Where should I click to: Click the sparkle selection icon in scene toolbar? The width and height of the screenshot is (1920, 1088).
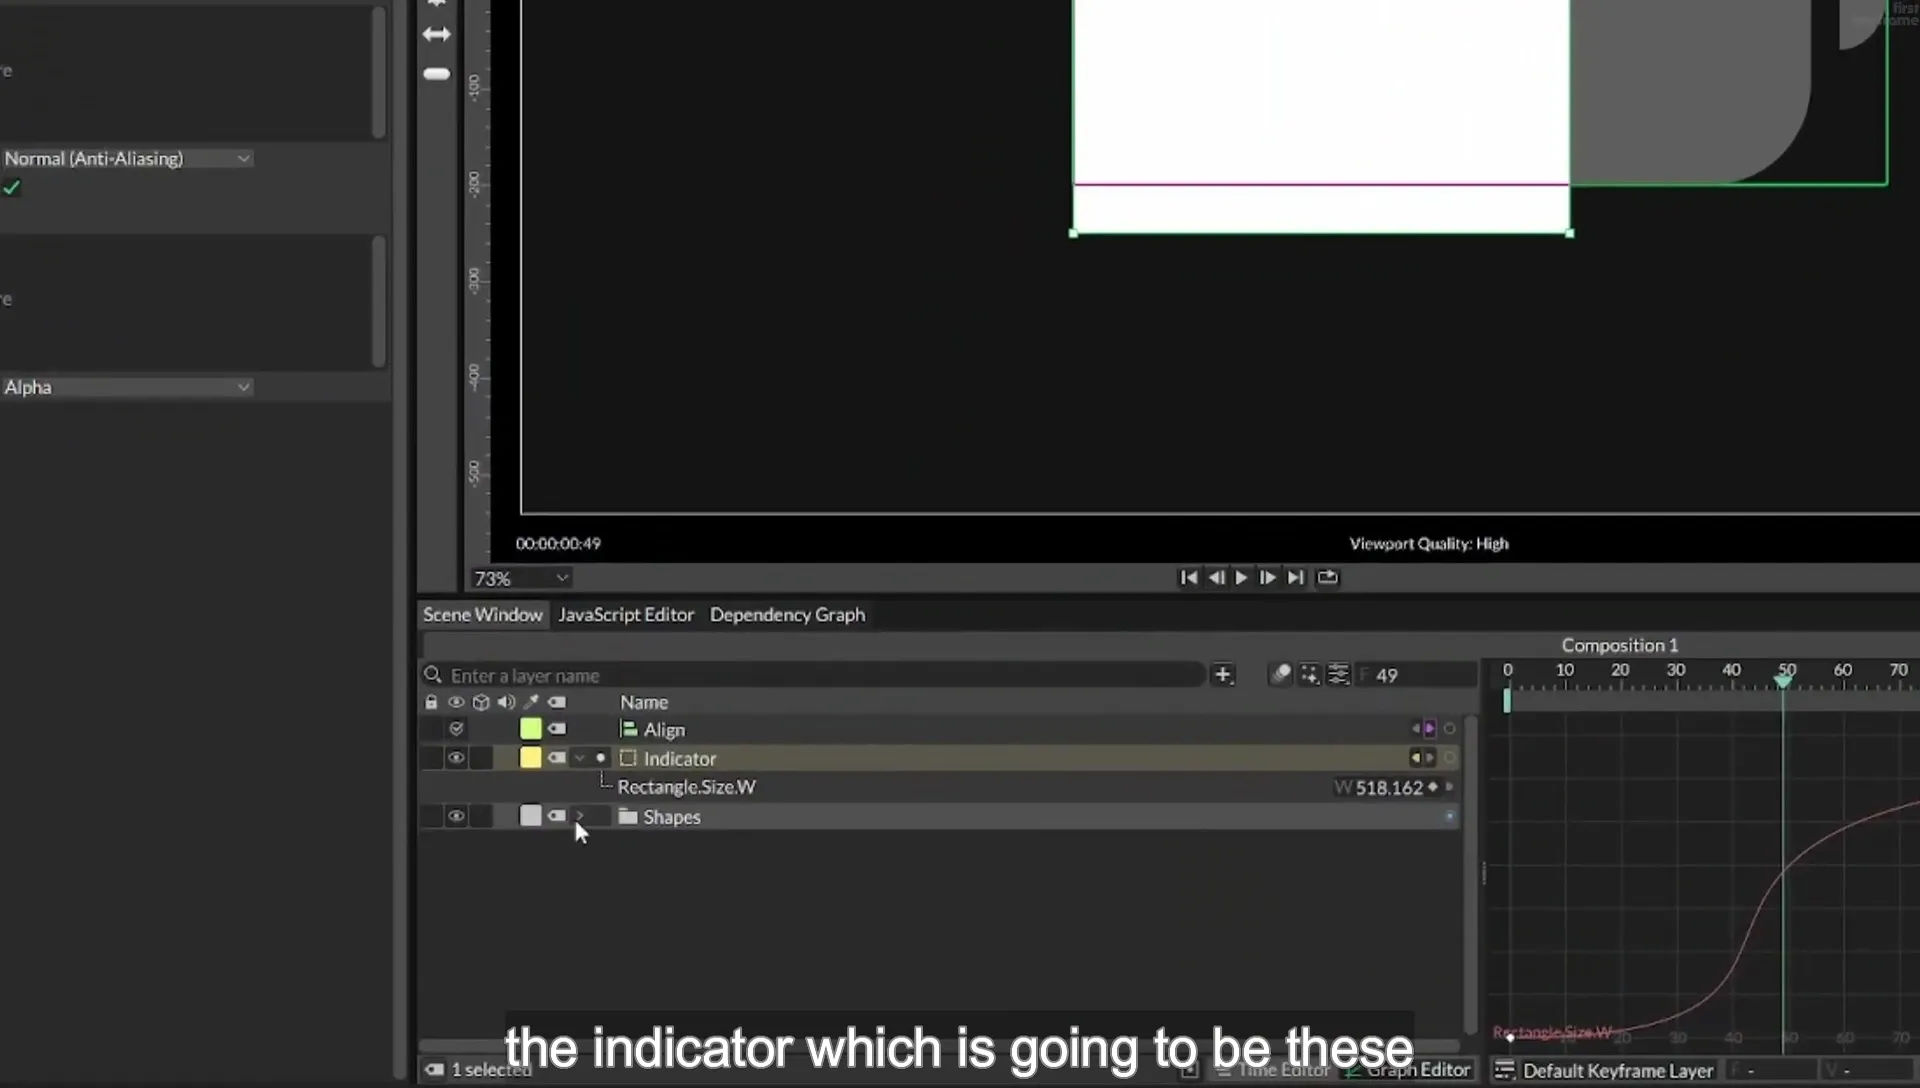(1309, 675)
